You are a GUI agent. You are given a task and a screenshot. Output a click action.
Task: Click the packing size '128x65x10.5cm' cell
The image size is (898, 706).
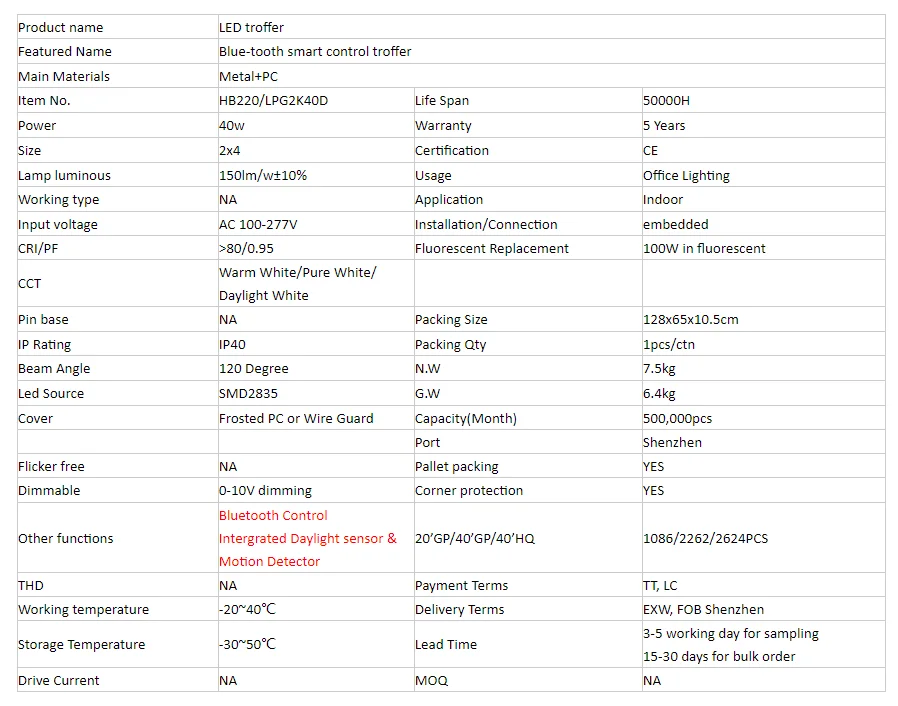click(691, 320)
